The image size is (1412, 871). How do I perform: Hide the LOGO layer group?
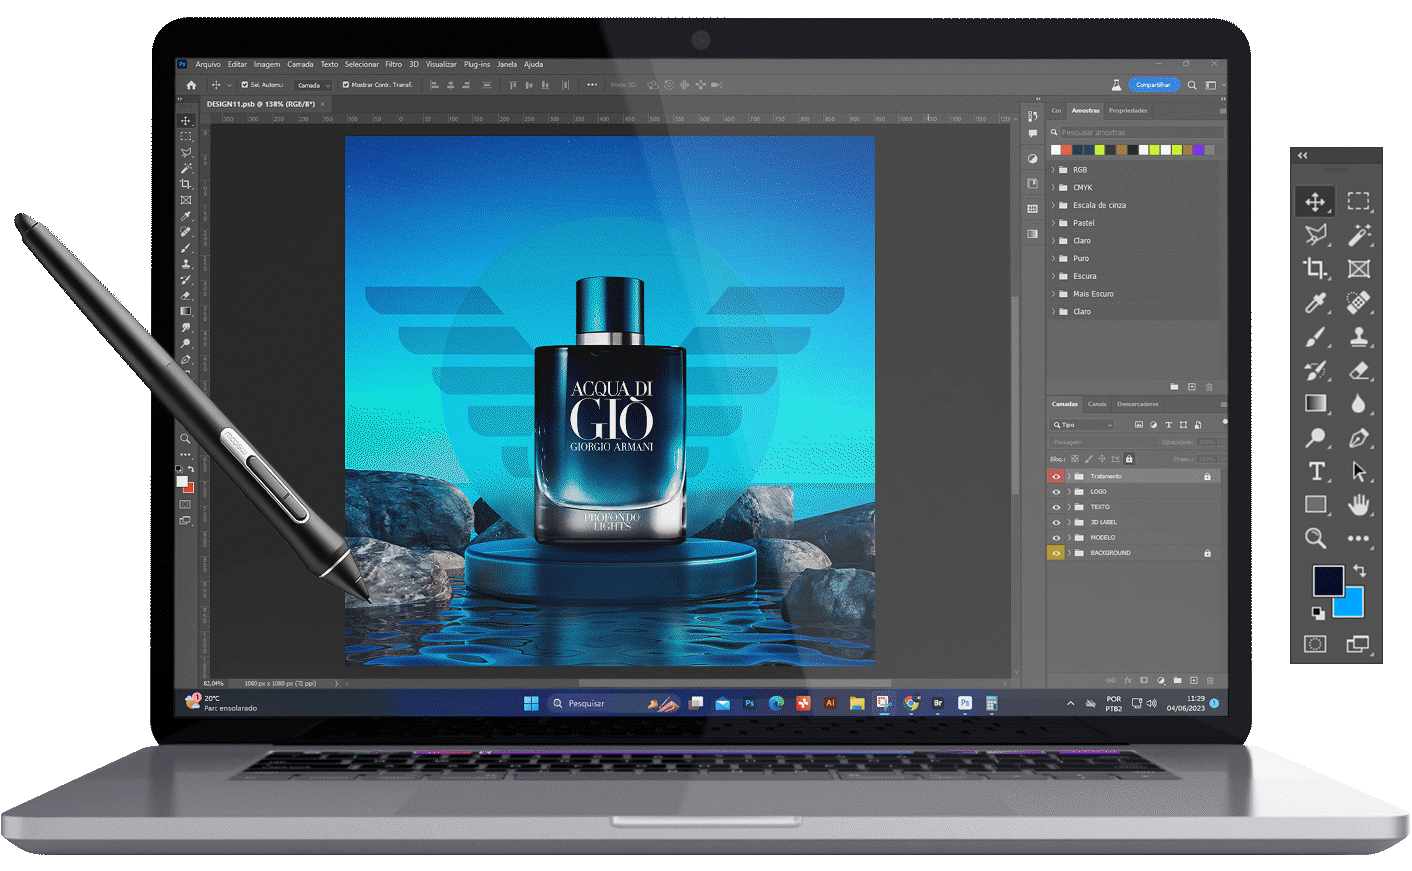[1056, 492]
